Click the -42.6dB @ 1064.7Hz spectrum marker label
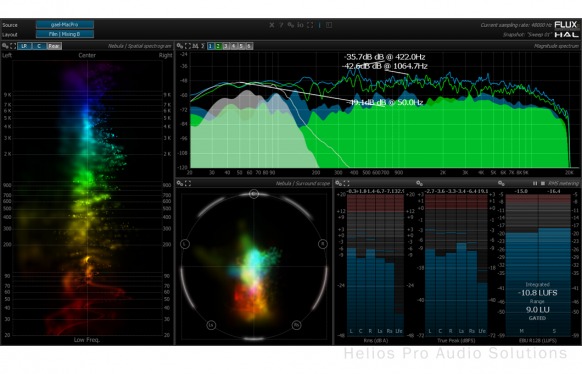This screenshot has width=582, height=374. click(385, 66)
